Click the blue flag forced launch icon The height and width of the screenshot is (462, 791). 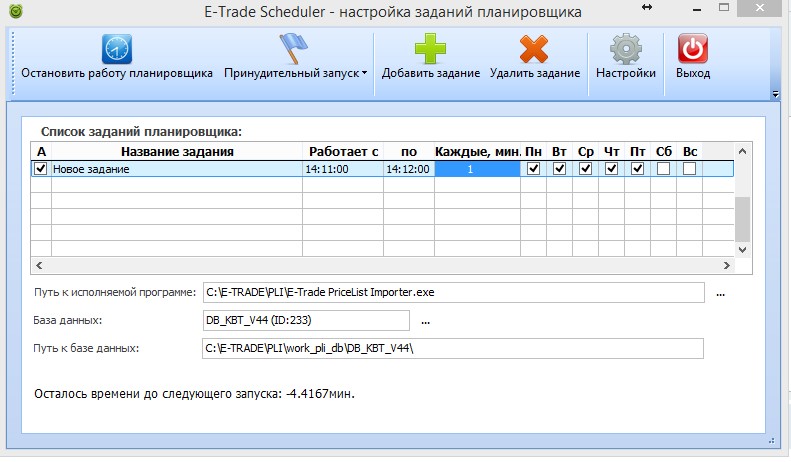coord(294,48)
